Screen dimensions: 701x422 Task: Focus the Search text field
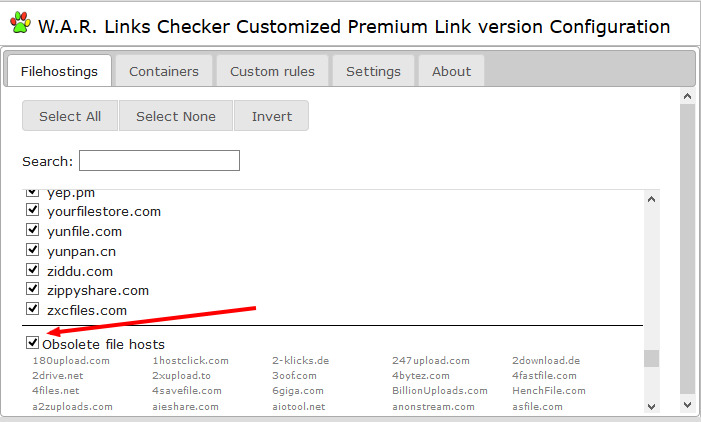(x=159, y=161)
